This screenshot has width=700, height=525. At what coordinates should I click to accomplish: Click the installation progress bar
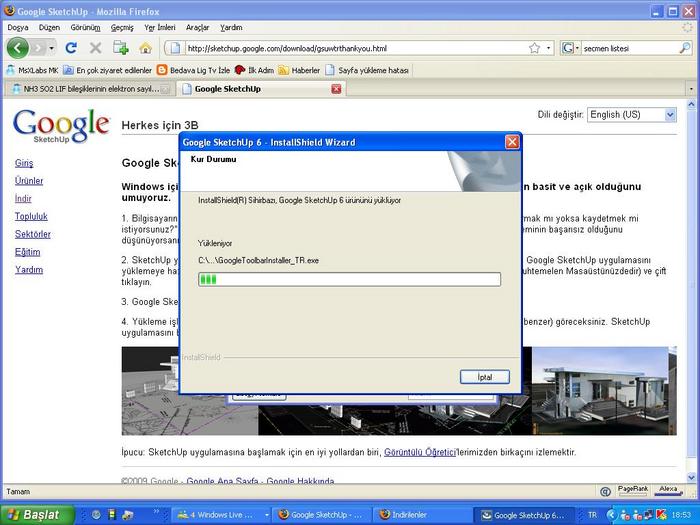point(349,279)
